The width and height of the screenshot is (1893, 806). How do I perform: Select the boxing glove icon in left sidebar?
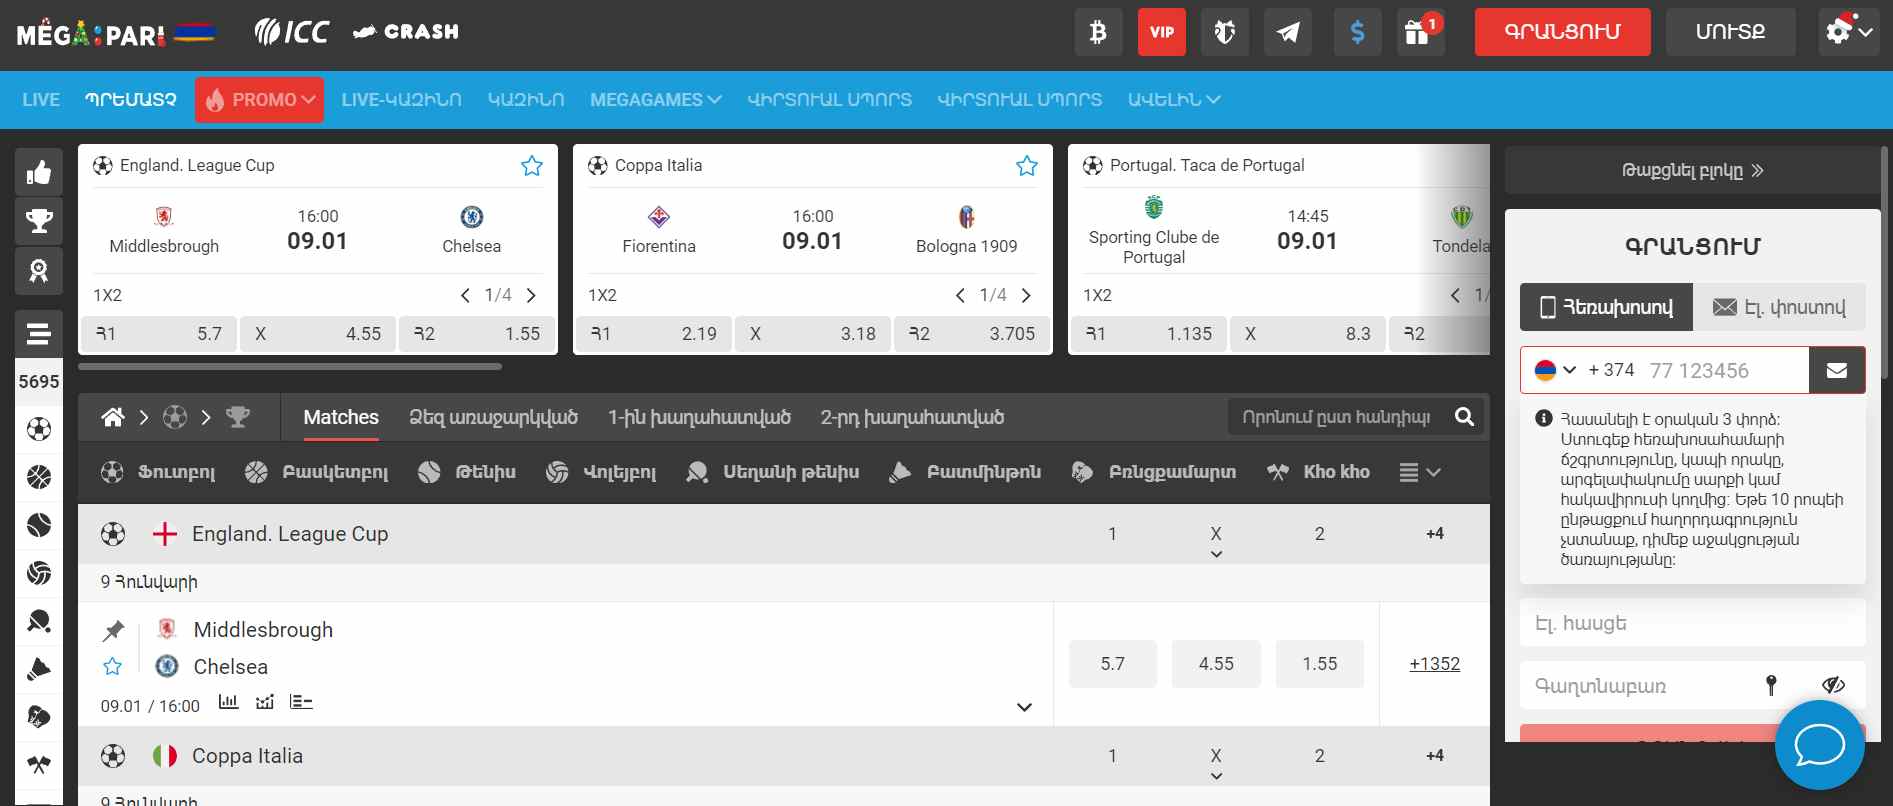39,717
